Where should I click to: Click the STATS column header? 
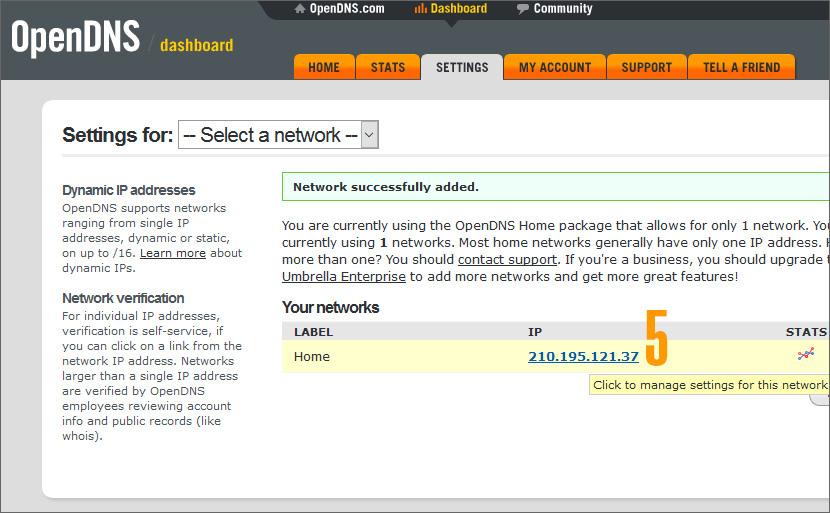[x=806, y=332]
